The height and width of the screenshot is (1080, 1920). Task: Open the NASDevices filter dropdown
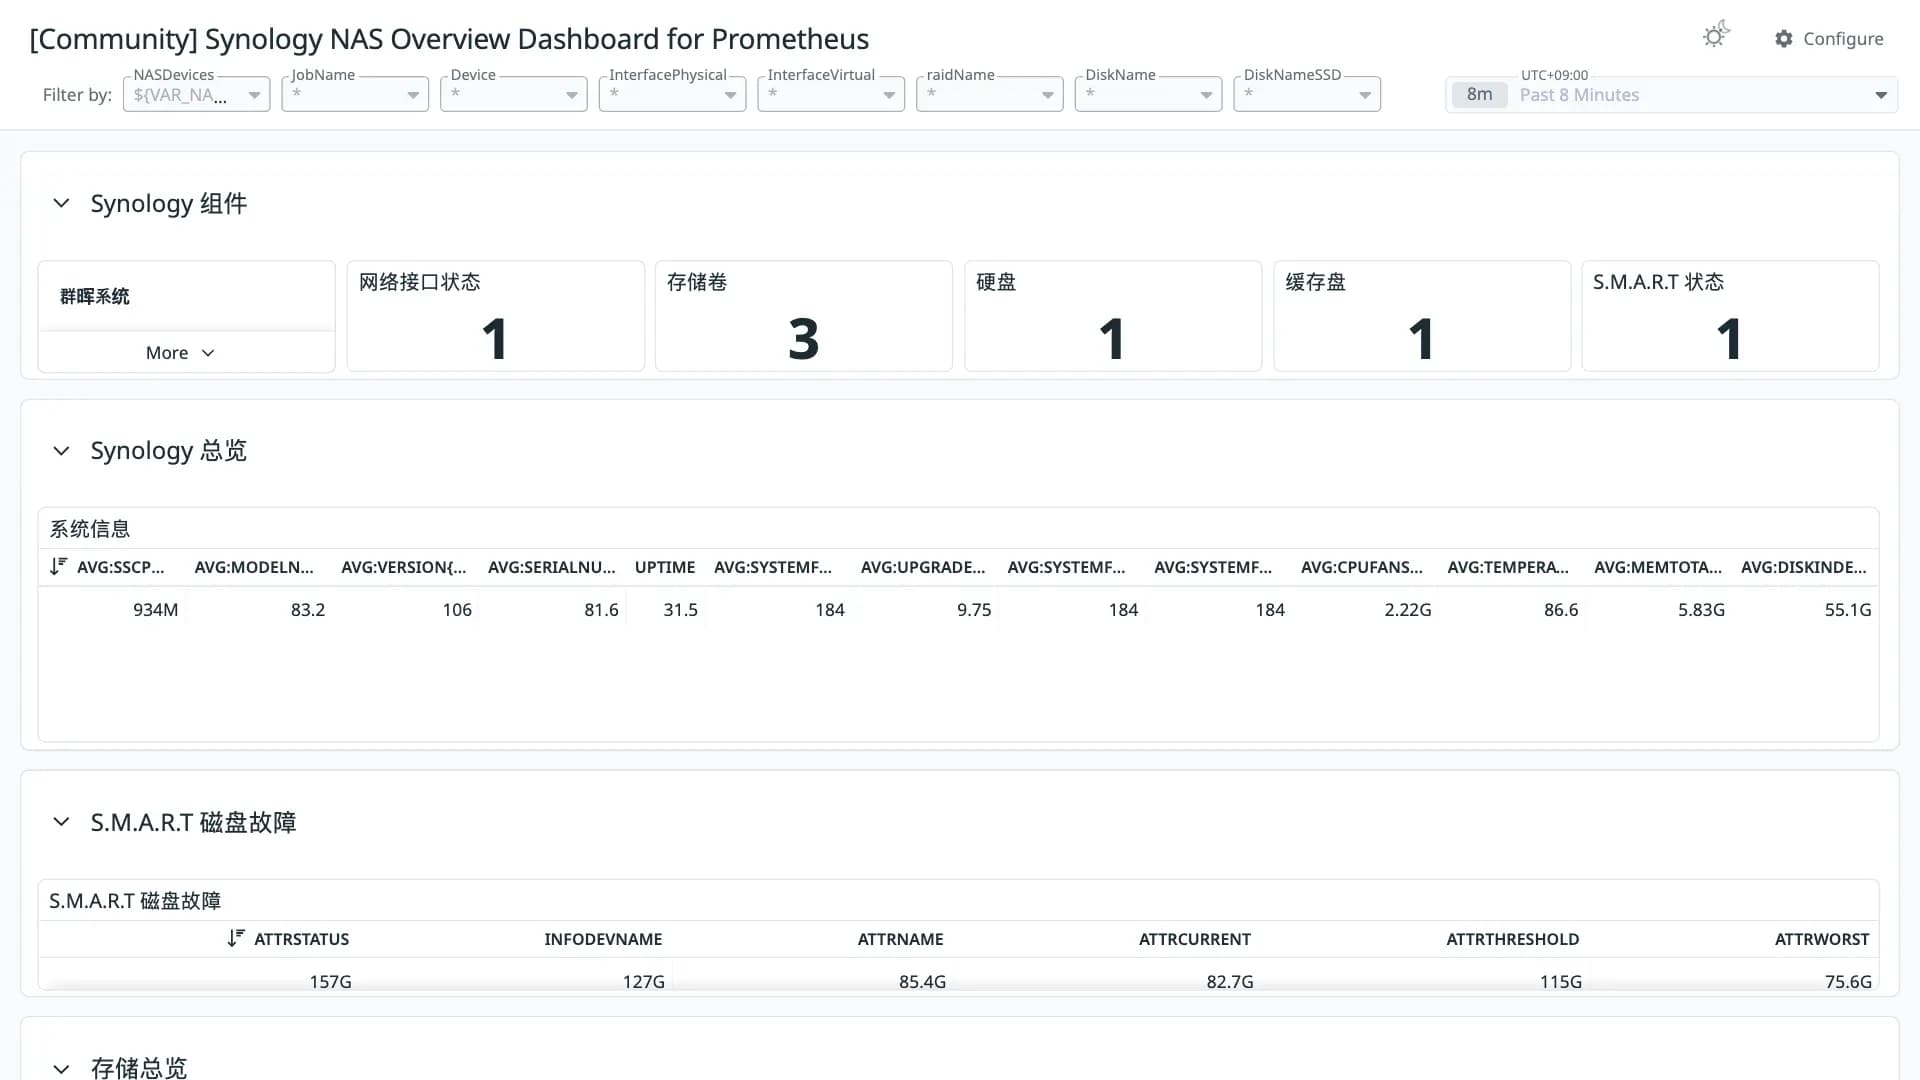click(x=196, y=94)
